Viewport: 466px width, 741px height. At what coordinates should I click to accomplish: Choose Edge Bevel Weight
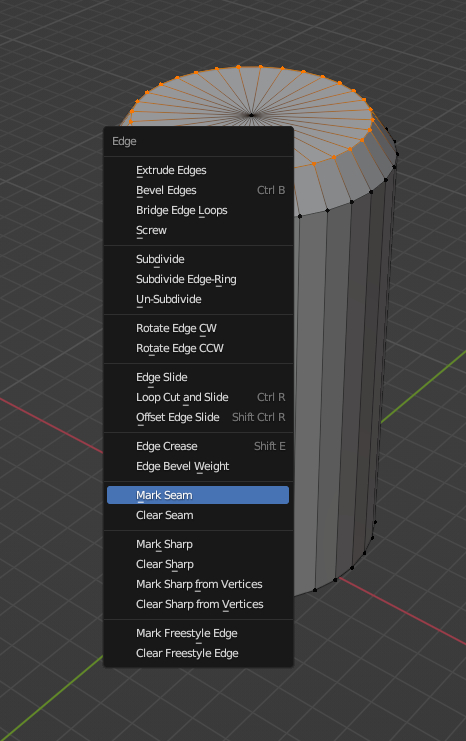(x=198, y=466)
